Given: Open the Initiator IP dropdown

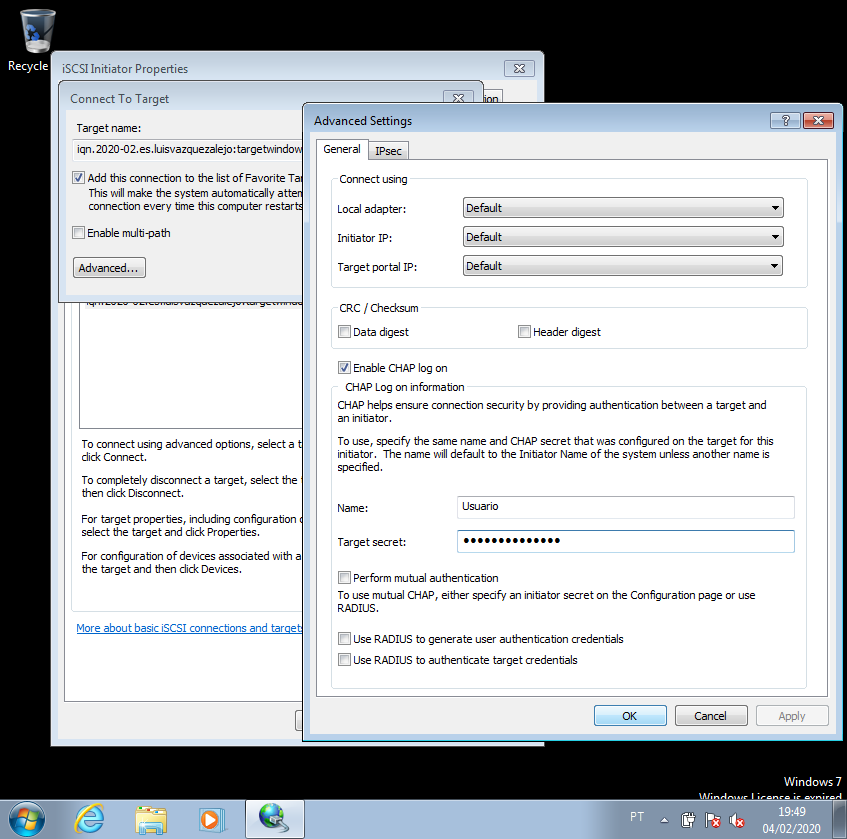Looking at the screenshot, I should pos(622,237).
